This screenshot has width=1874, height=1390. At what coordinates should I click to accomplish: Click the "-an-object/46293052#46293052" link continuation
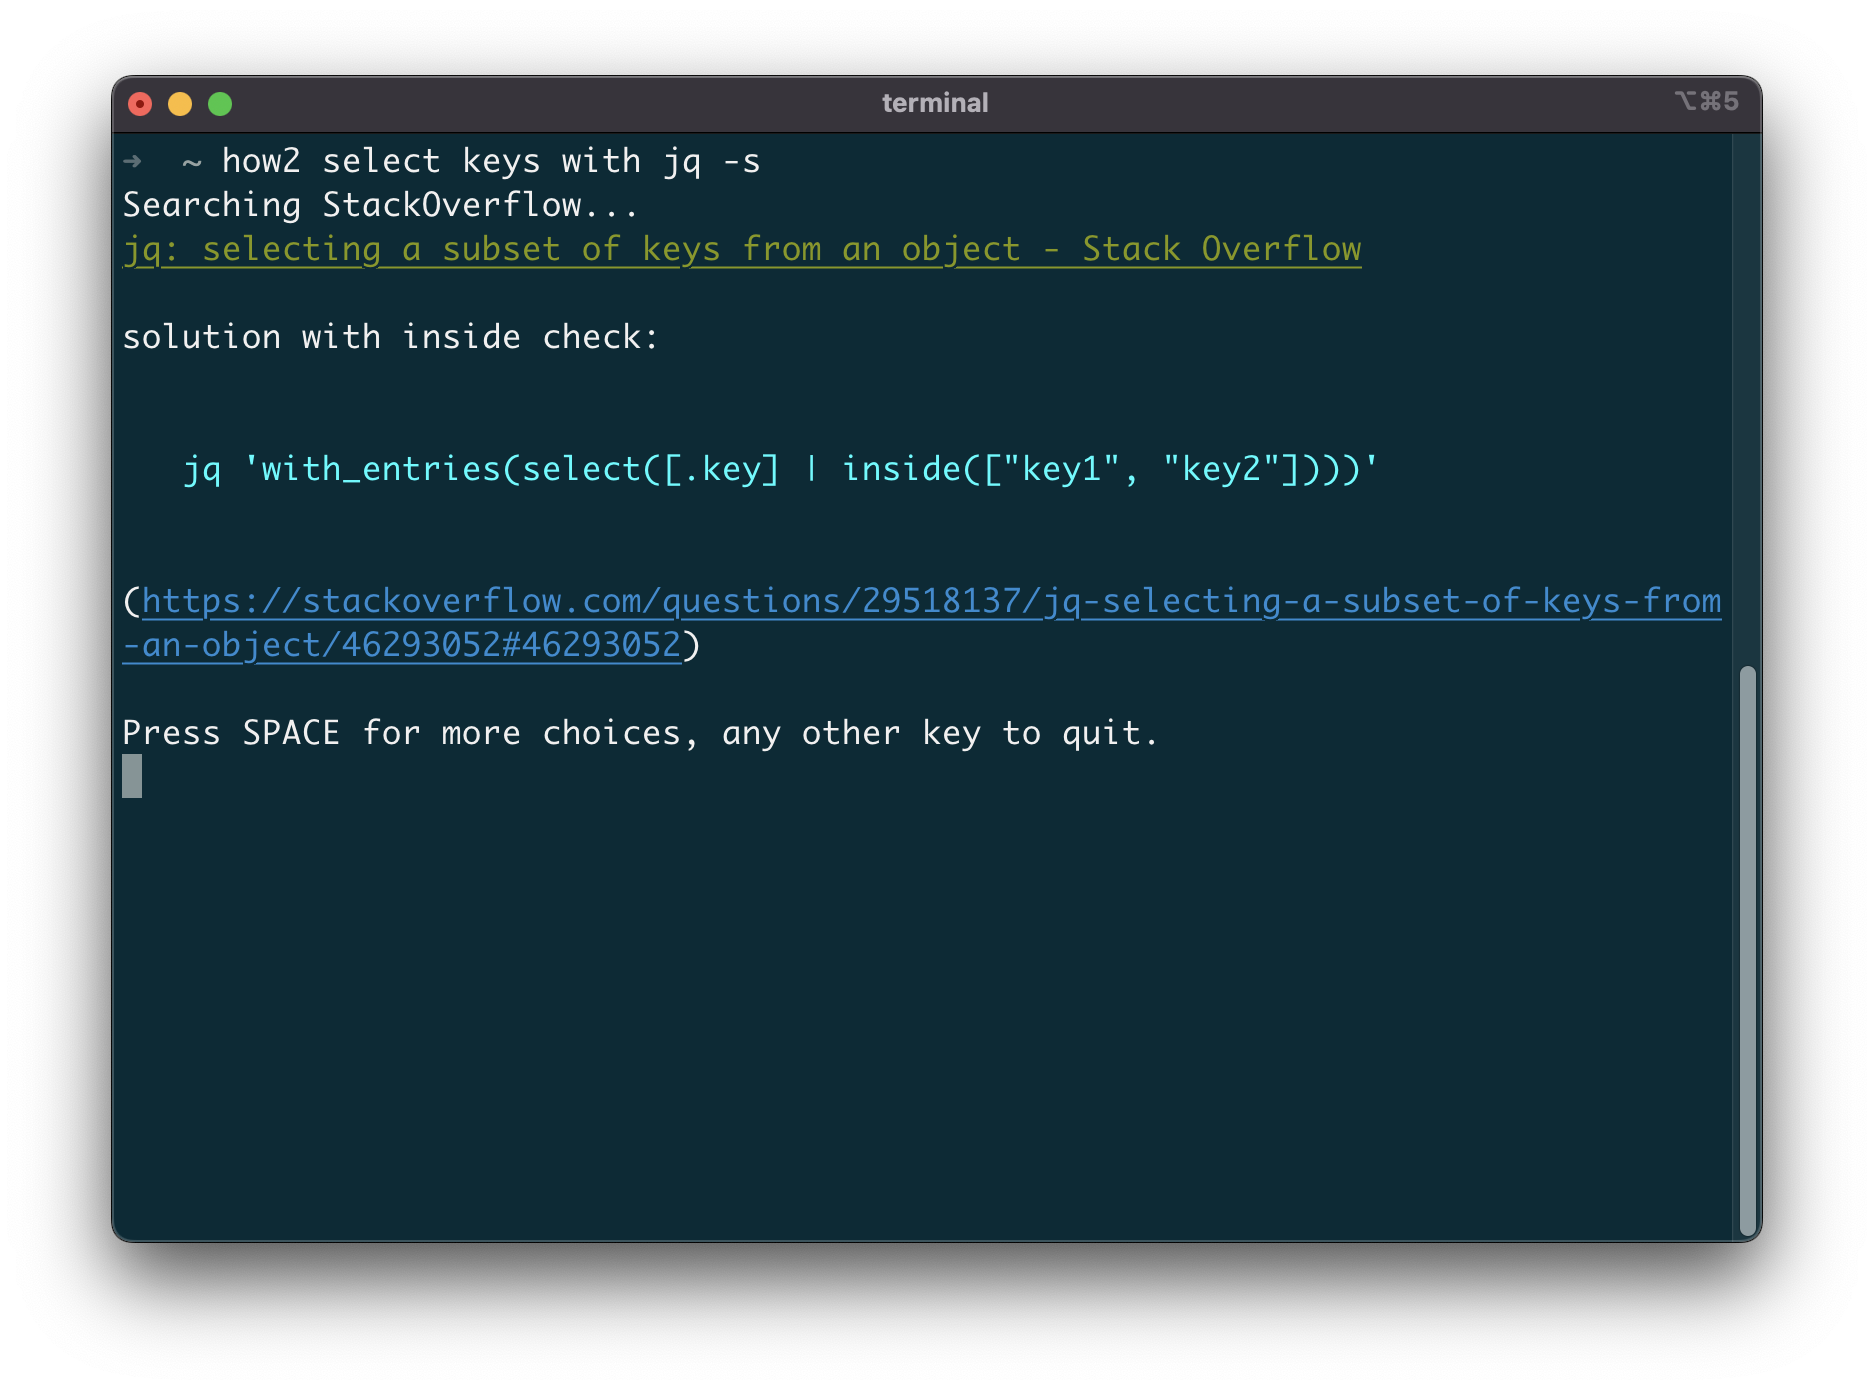click(x=401, y=645)
